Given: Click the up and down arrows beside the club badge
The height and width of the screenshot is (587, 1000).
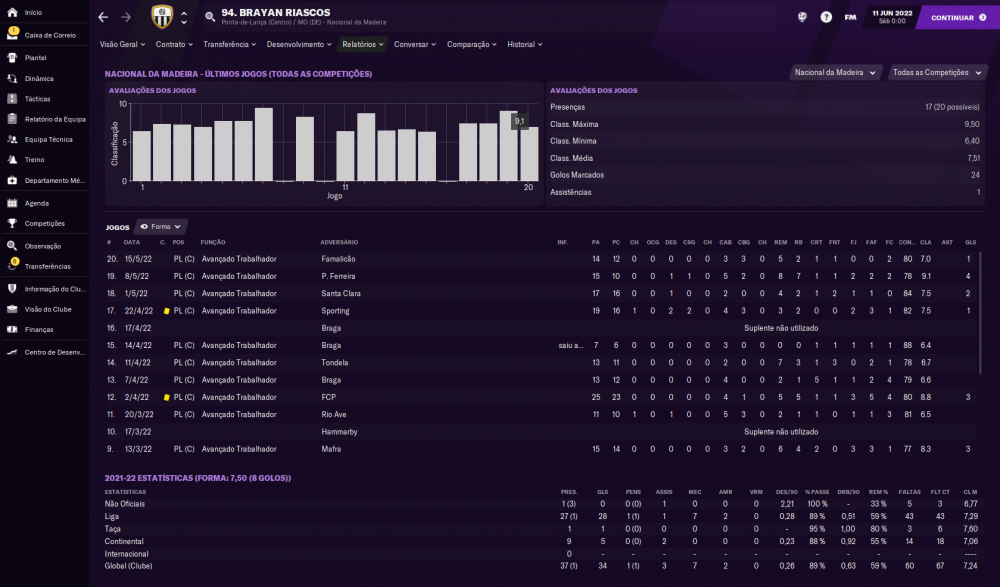Looking at the screenshot, I should 184,17.
